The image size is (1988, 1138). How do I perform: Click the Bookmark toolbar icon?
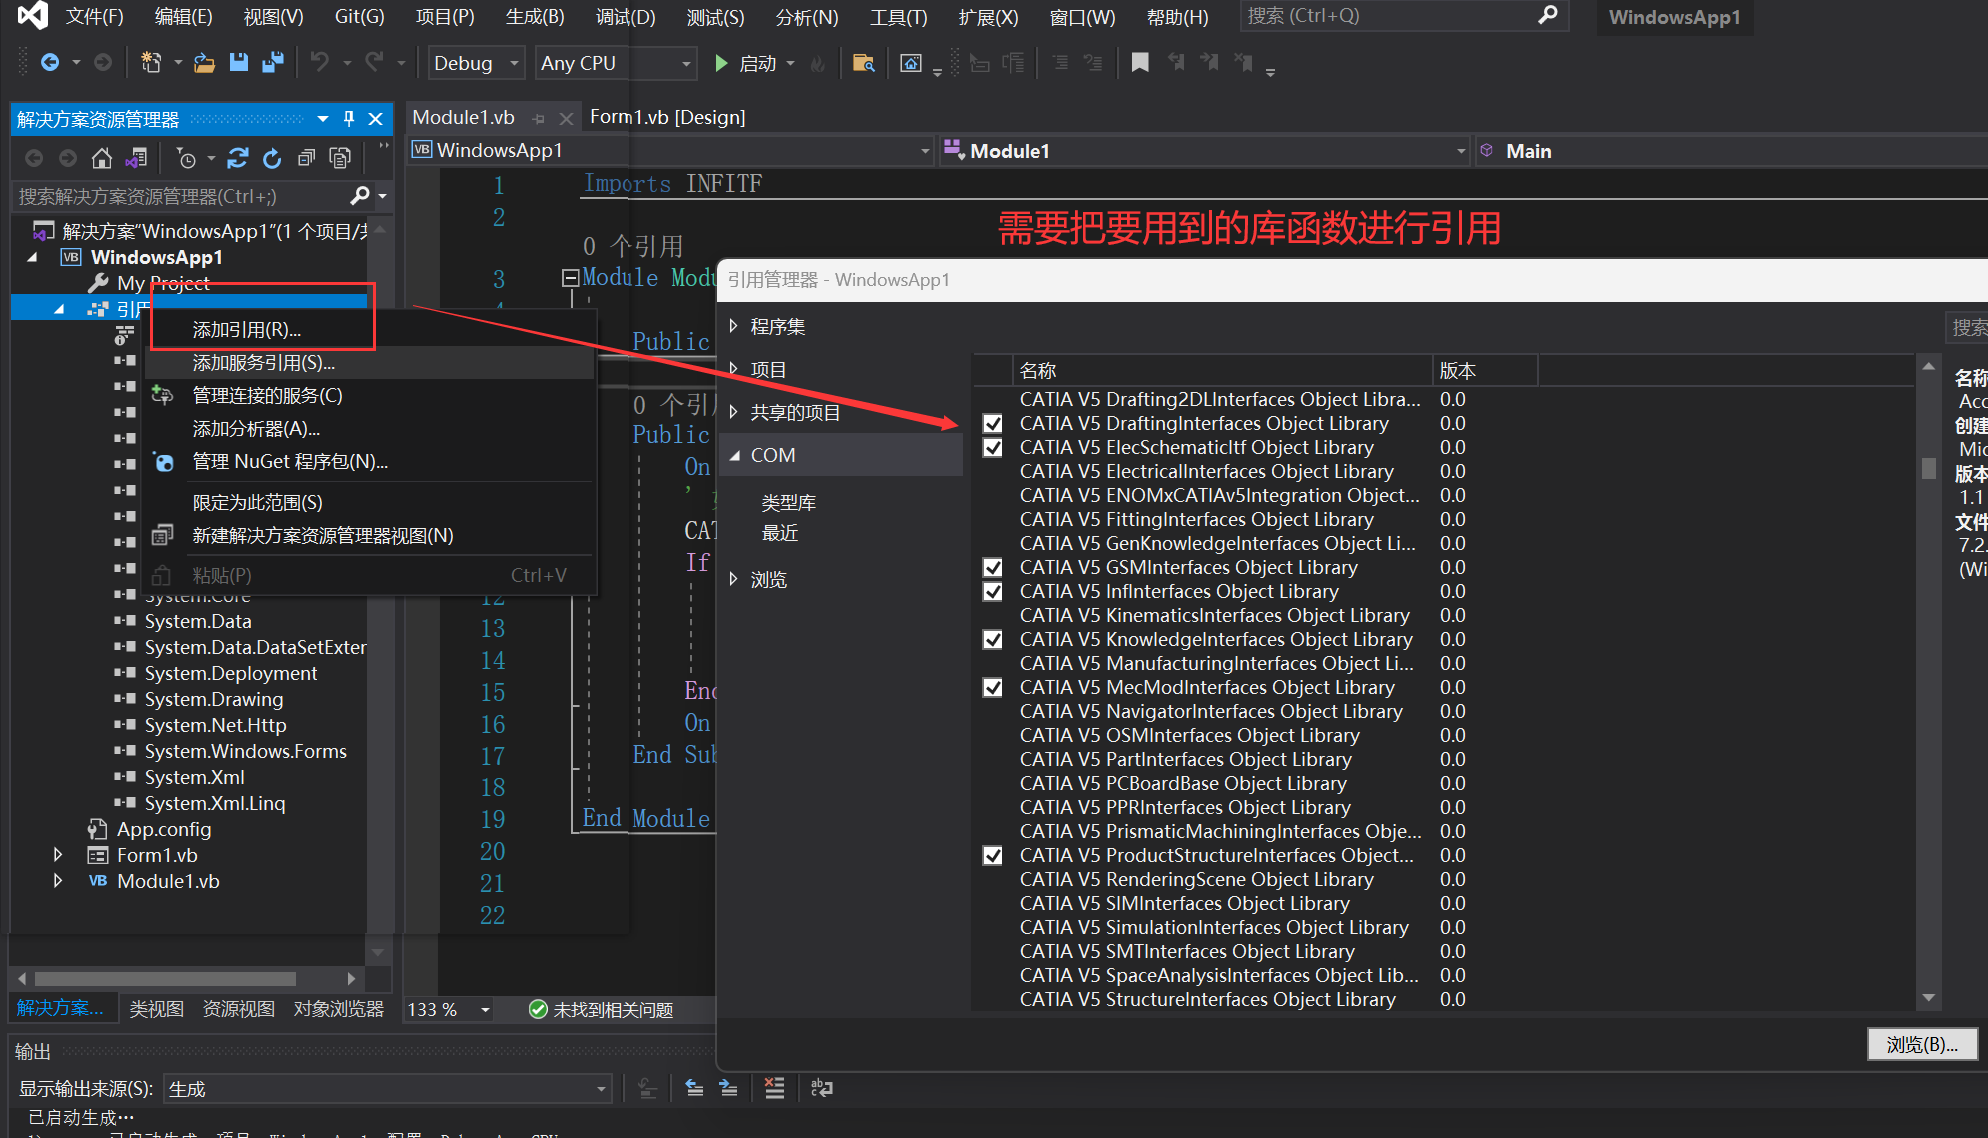pyautogui.click(x=1139, y=63)
